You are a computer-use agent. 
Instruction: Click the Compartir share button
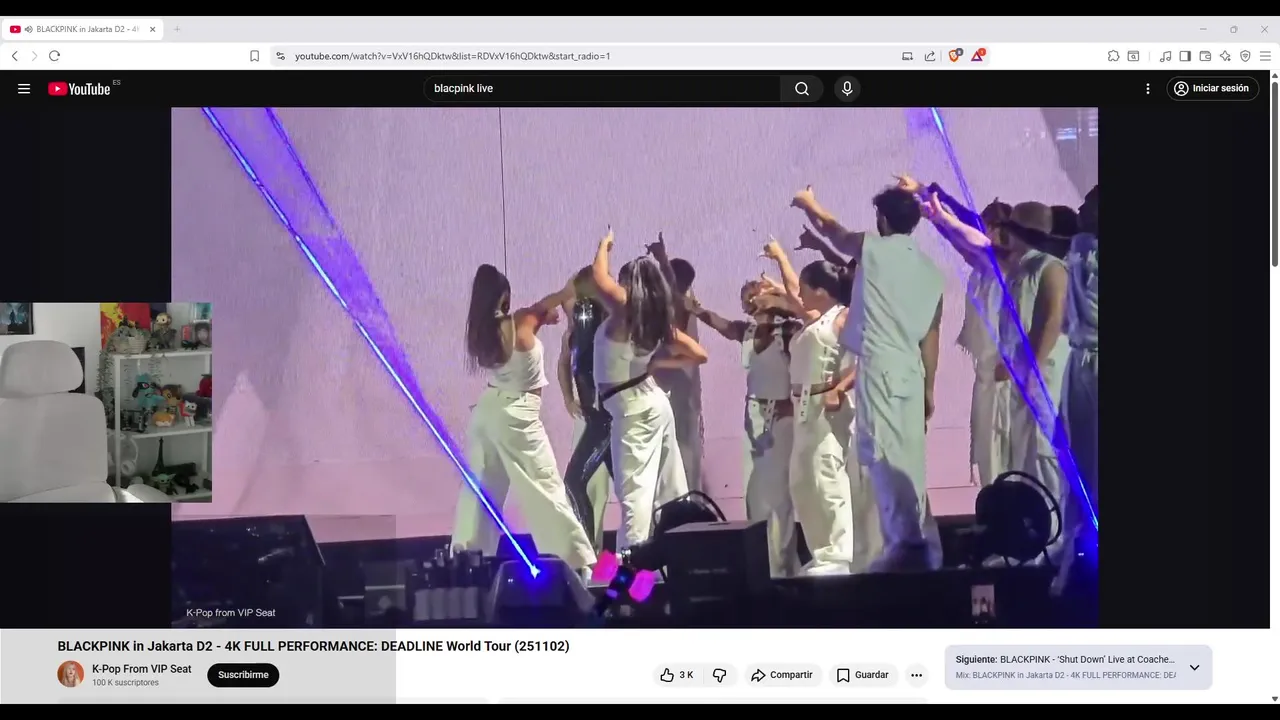[x=782, y=675]
